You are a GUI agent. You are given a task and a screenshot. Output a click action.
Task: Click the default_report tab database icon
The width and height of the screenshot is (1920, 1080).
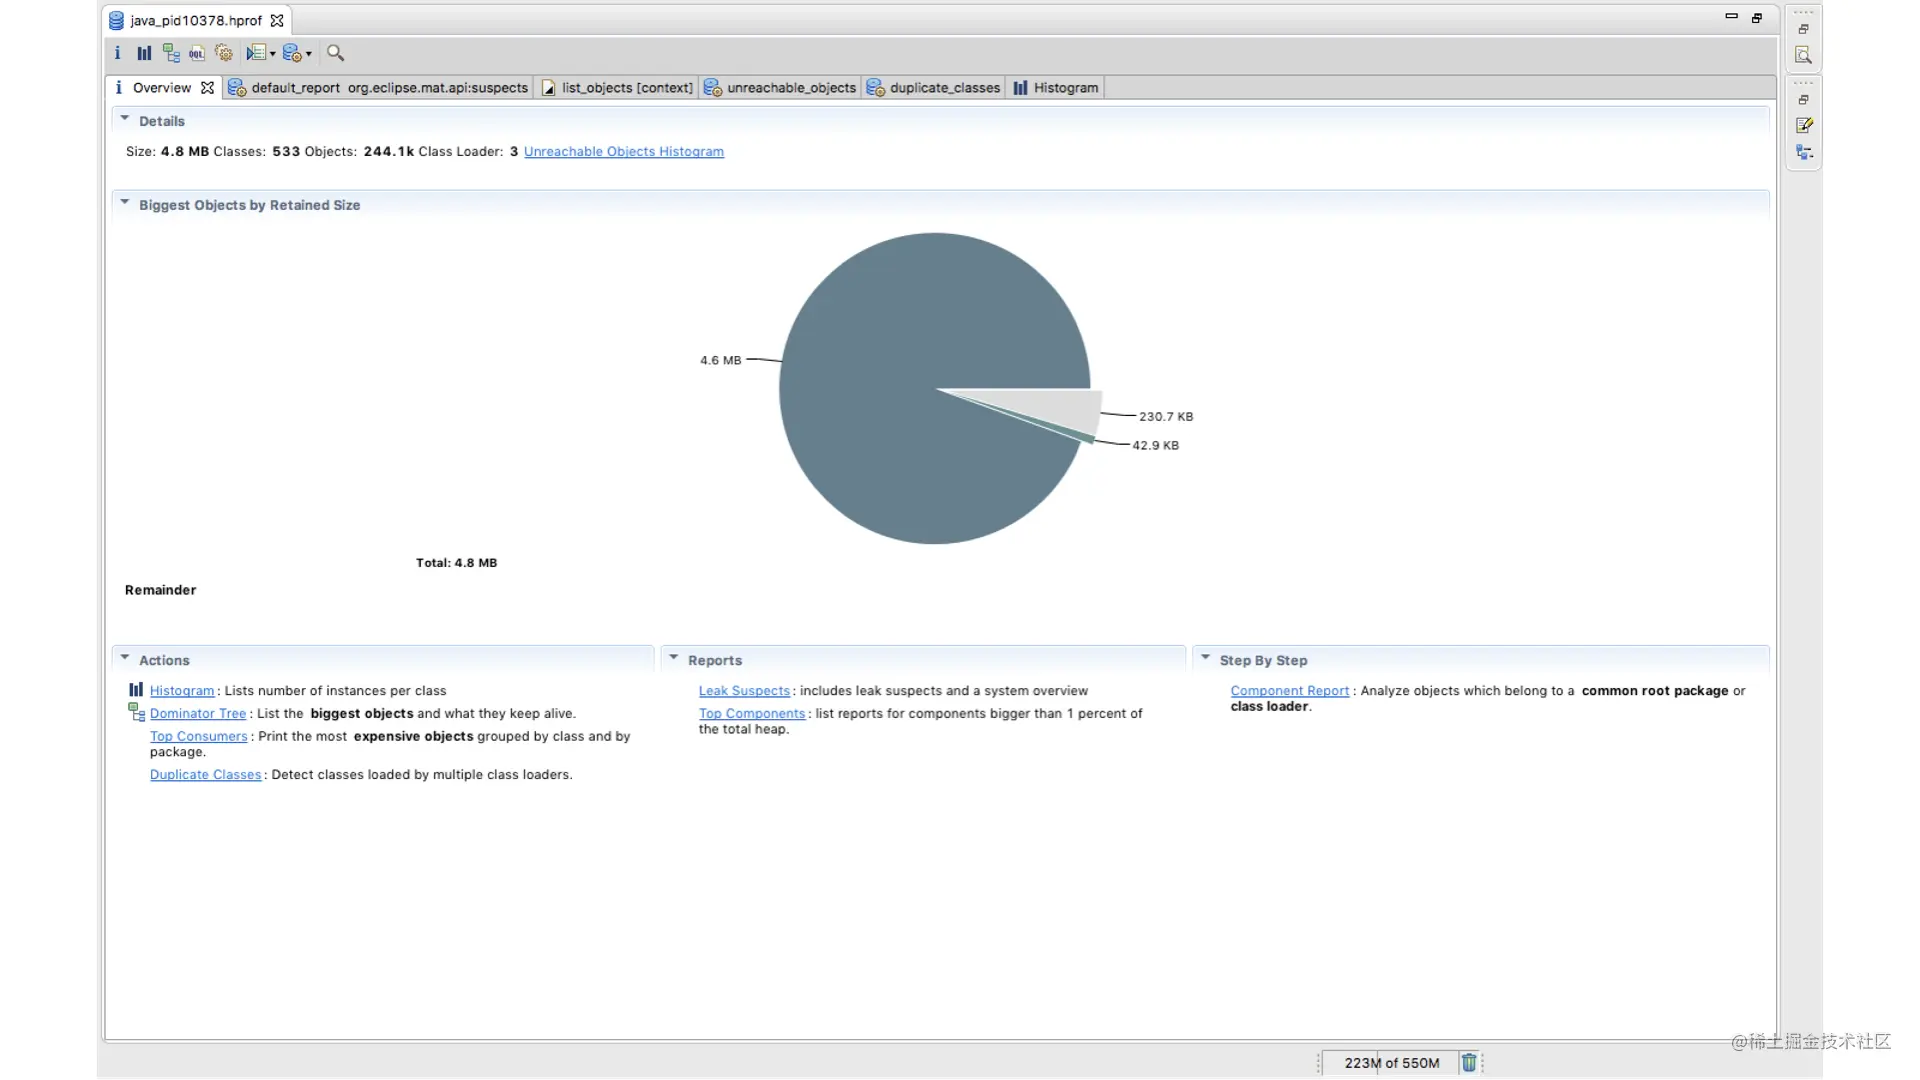coord(237,88)
